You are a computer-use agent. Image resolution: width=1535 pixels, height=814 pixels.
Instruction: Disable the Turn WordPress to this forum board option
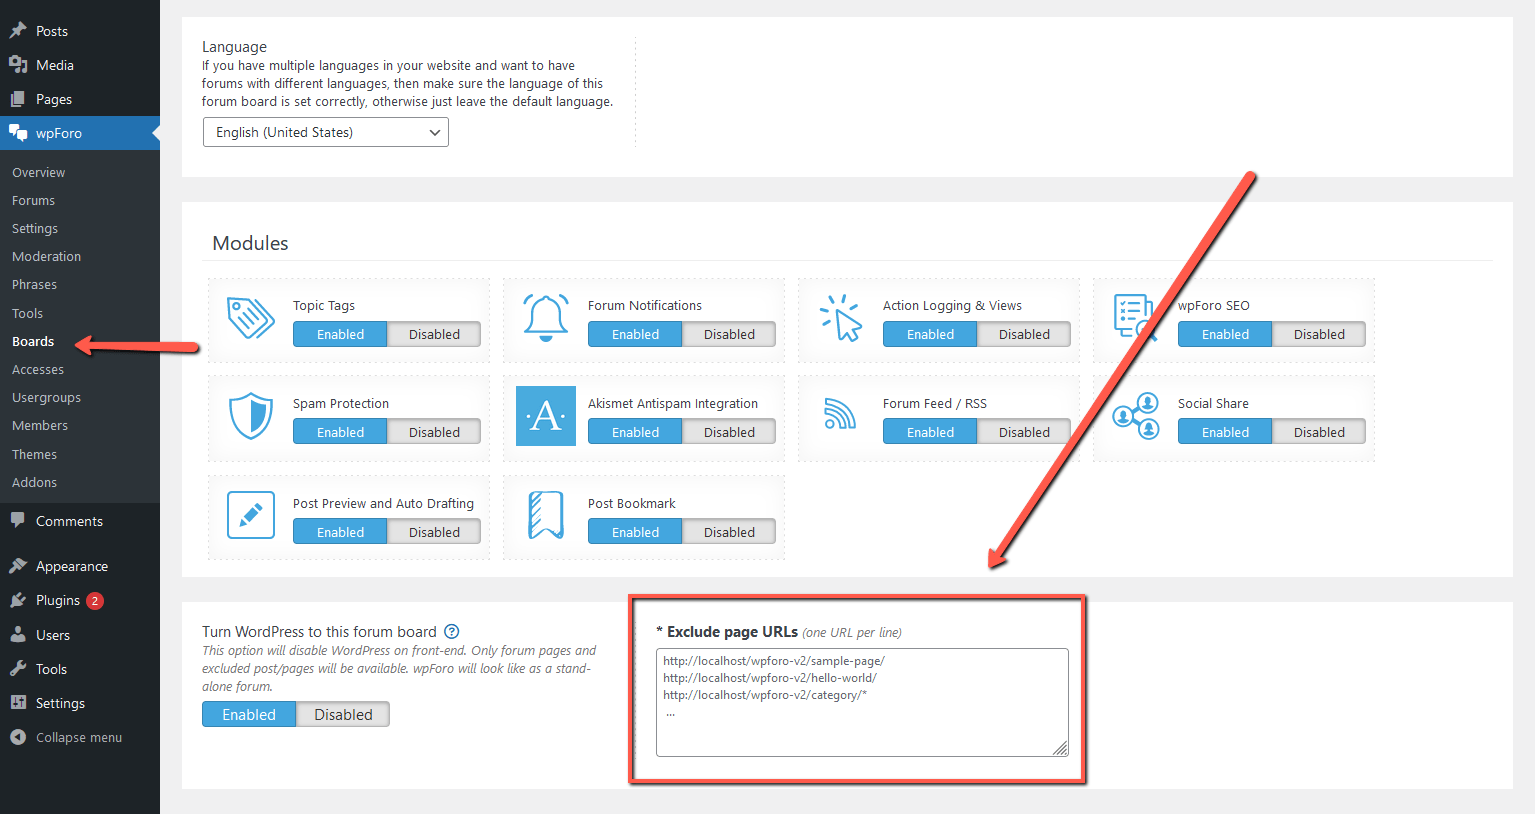343,714
